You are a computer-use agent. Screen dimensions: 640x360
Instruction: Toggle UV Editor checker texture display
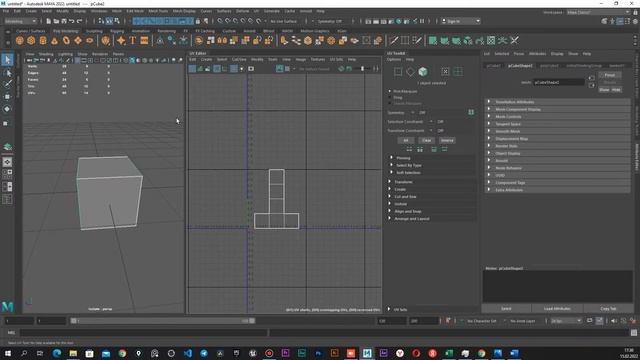click(287, 69)
